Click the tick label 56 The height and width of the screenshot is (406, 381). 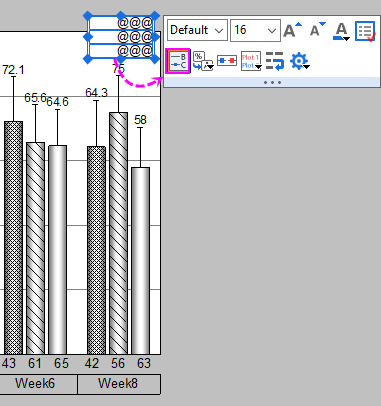[118, 363]
